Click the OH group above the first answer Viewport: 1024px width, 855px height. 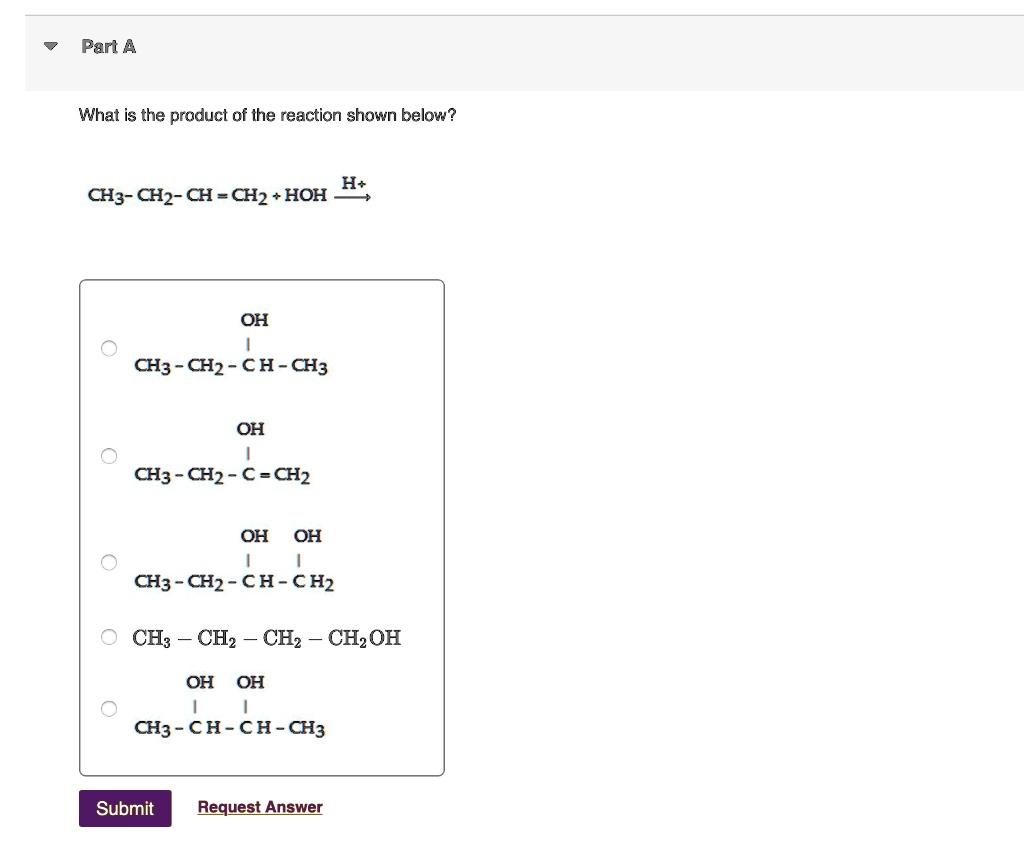coord(254,319)
